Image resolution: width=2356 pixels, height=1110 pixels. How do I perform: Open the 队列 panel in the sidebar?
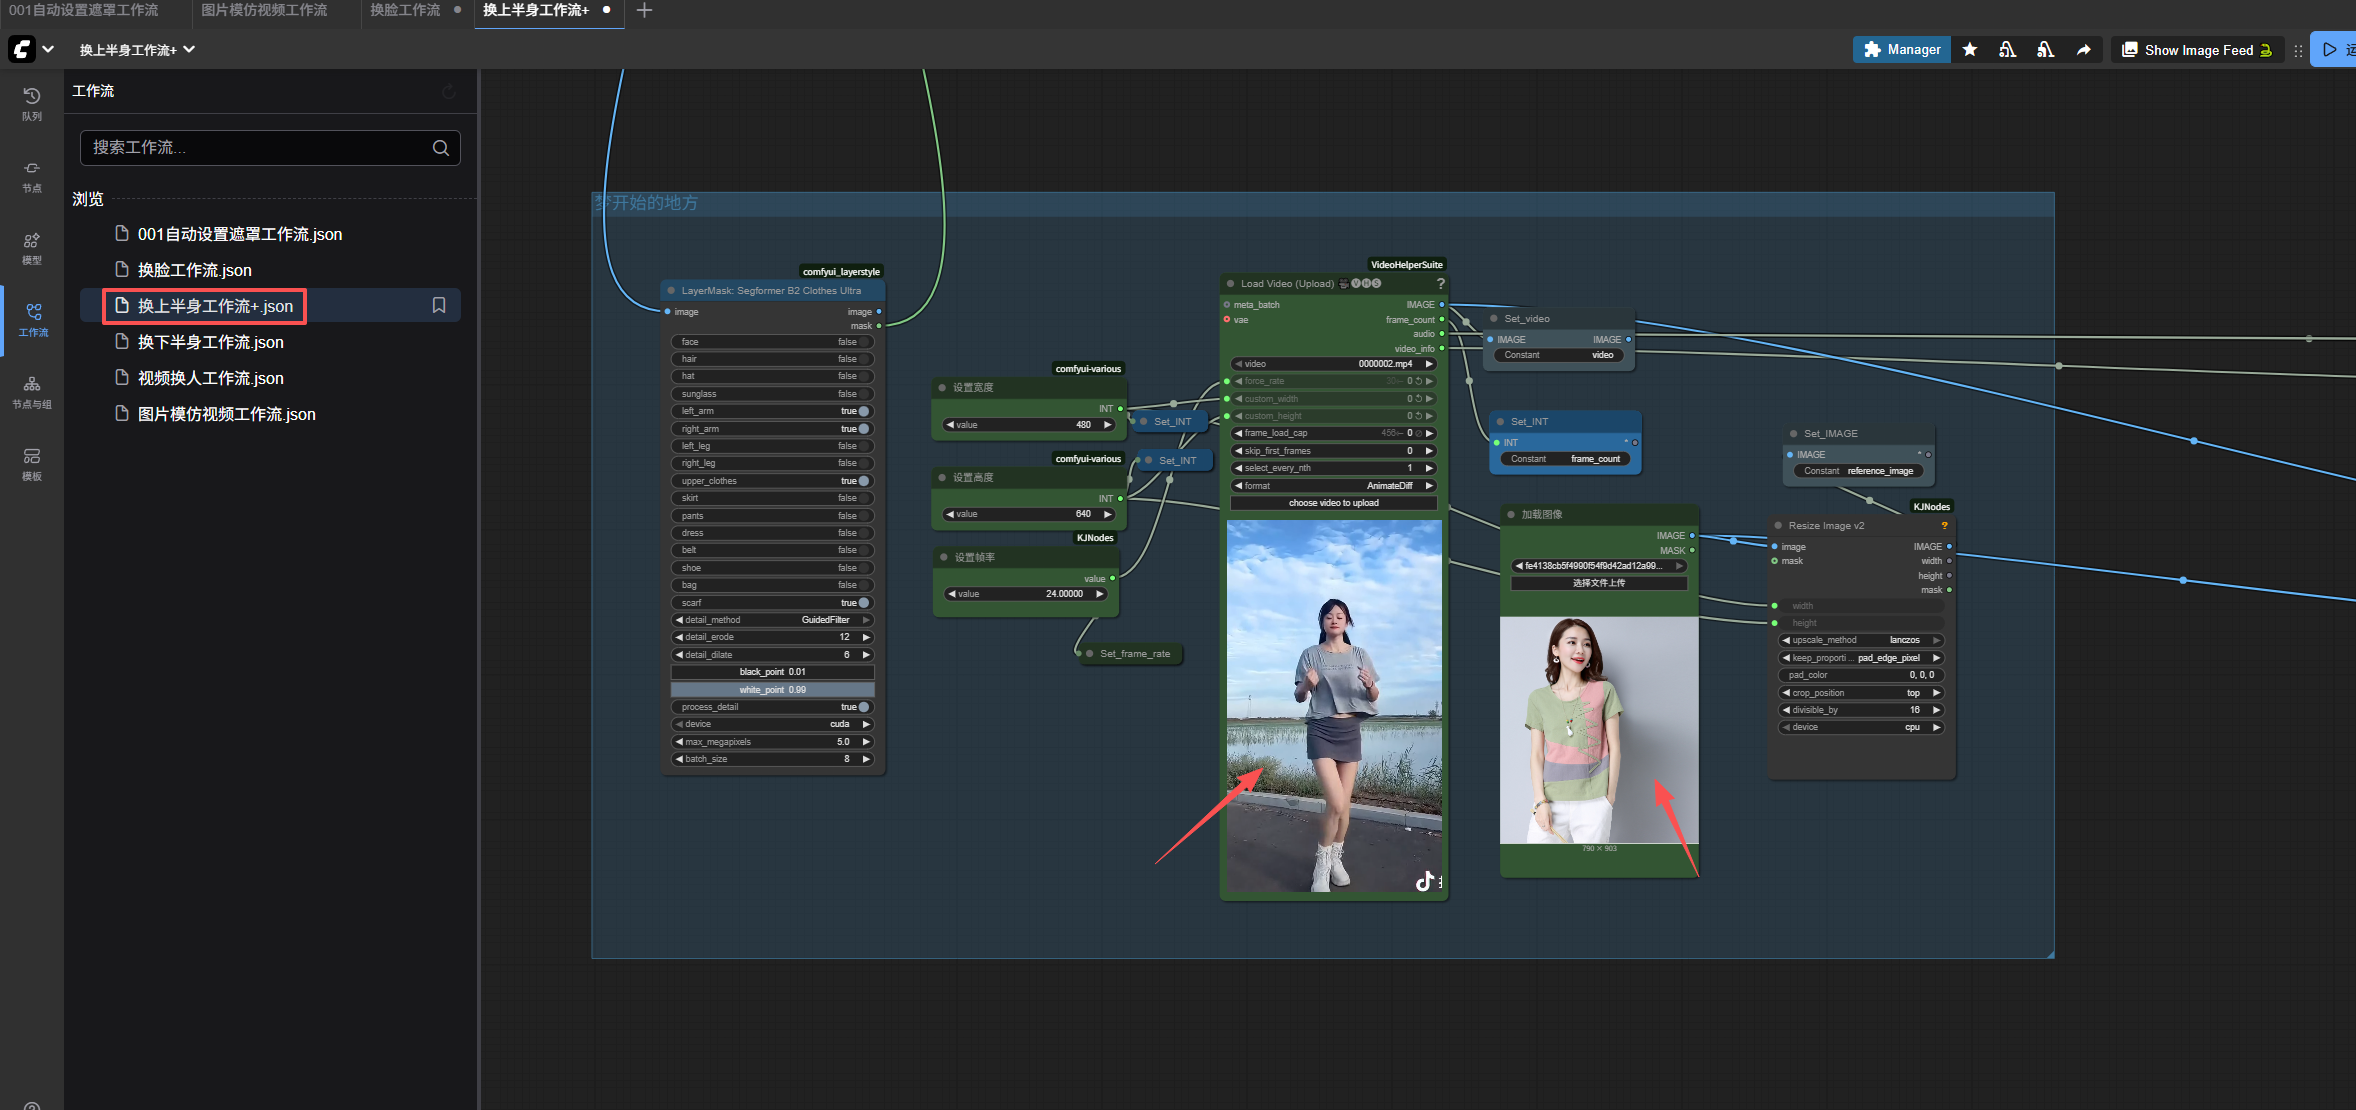tap(31, 103)
